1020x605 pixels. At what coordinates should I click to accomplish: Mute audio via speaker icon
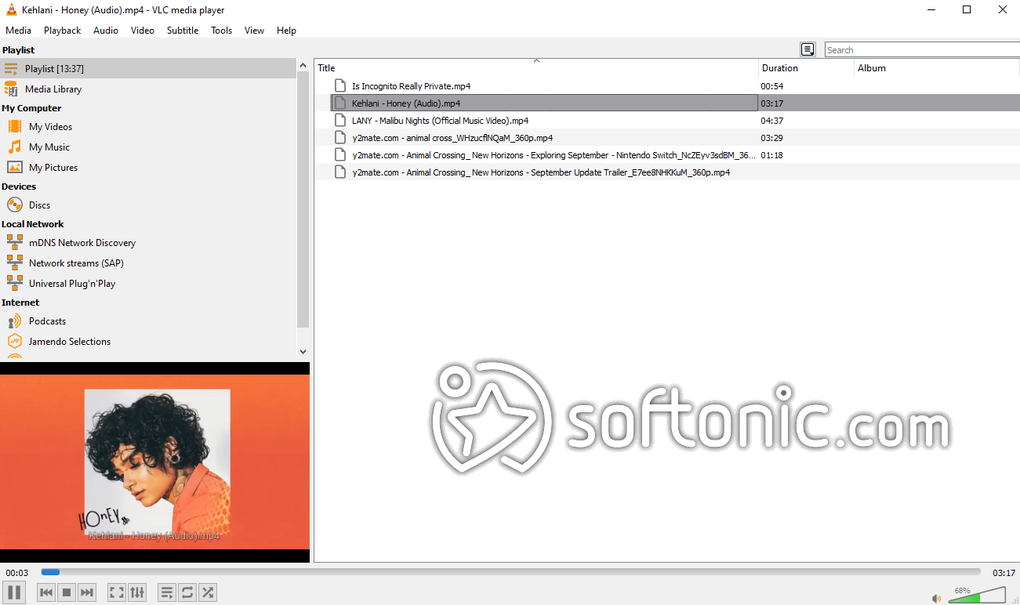pyautogui.click(x=936, y=598)
